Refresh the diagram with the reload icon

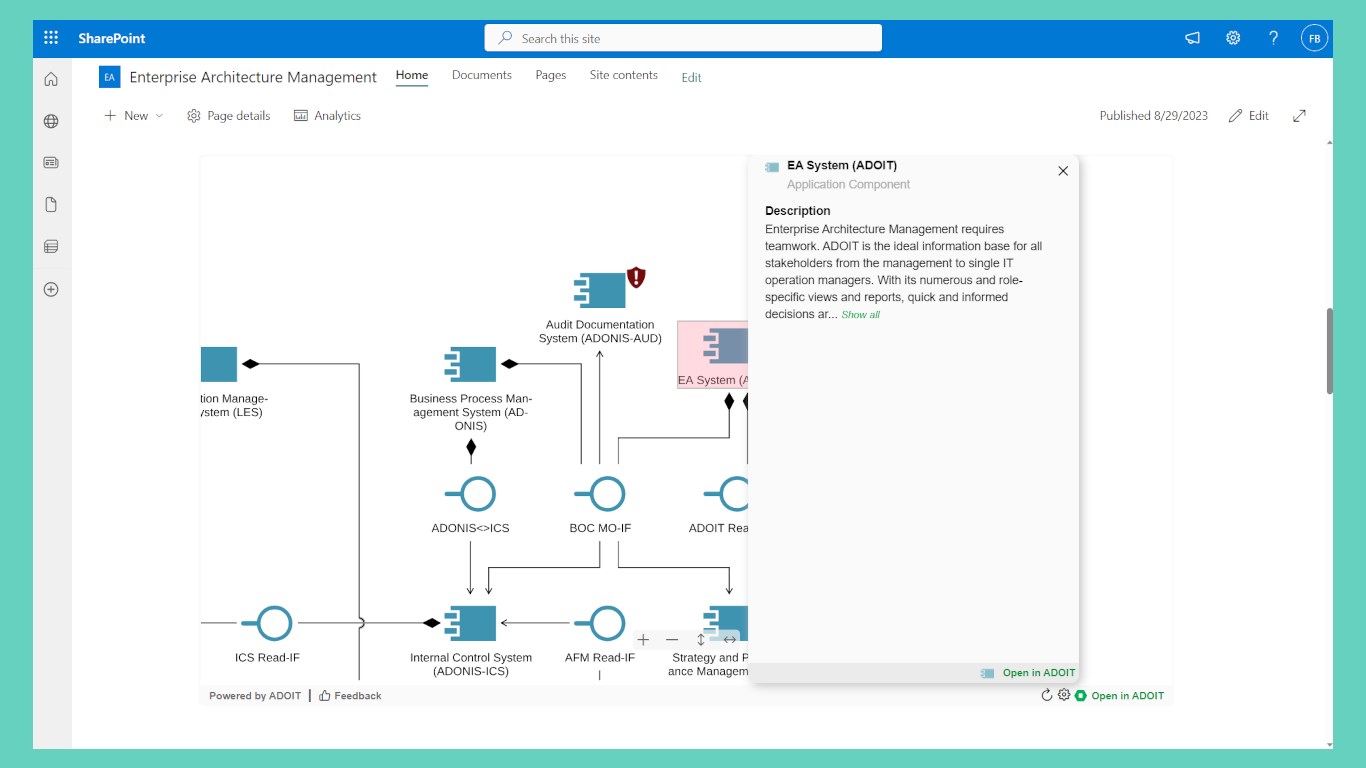point(1047,695)
